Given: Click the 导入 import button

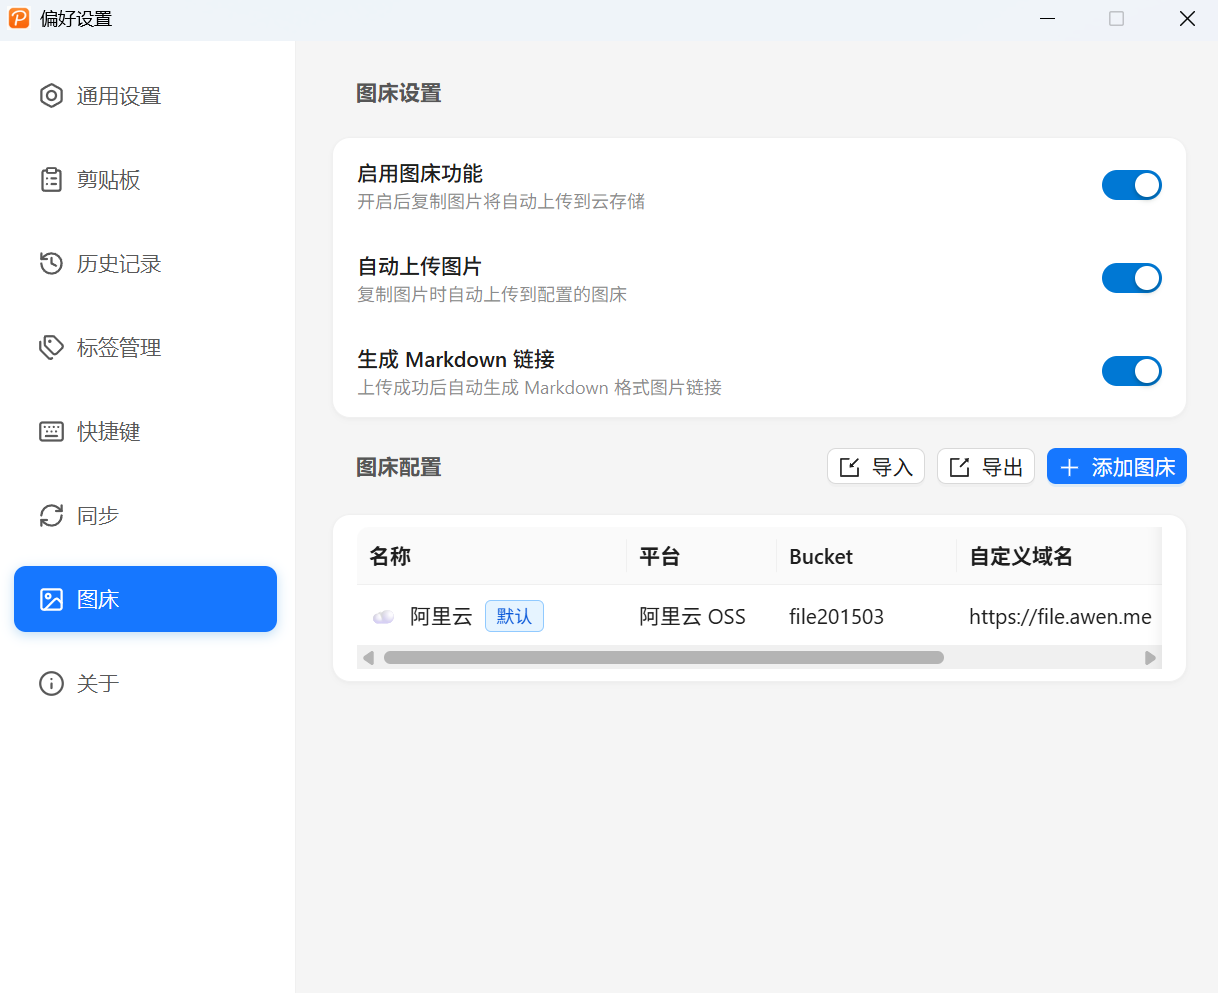Looking at the screenshot, I should [x=875, y=467].
